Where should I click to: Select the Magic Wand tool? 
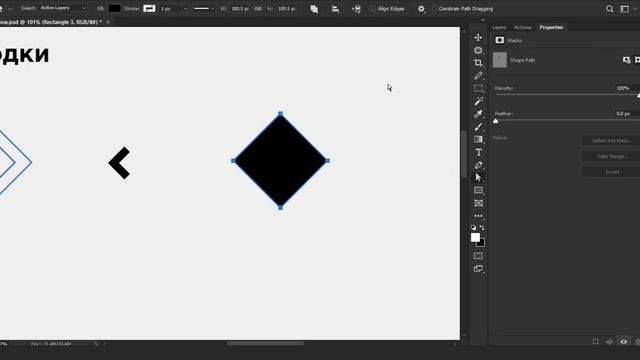click(x=478, y=101)
